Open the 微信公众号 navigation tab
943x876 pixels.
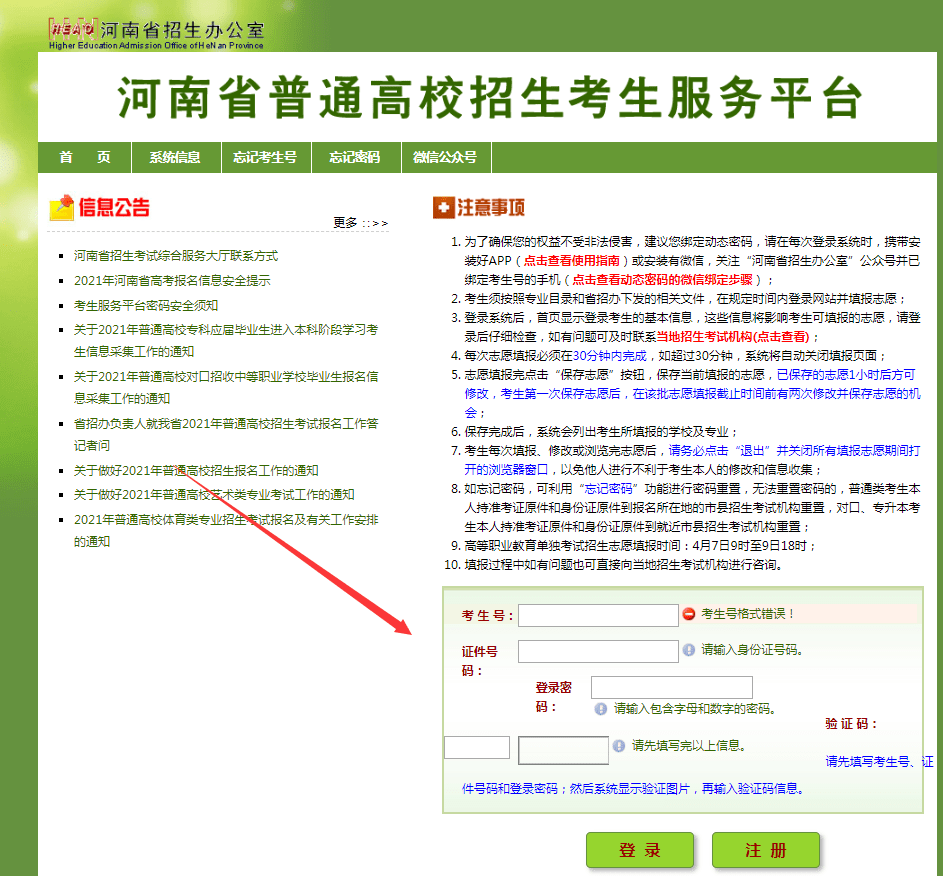coord(446,158)
